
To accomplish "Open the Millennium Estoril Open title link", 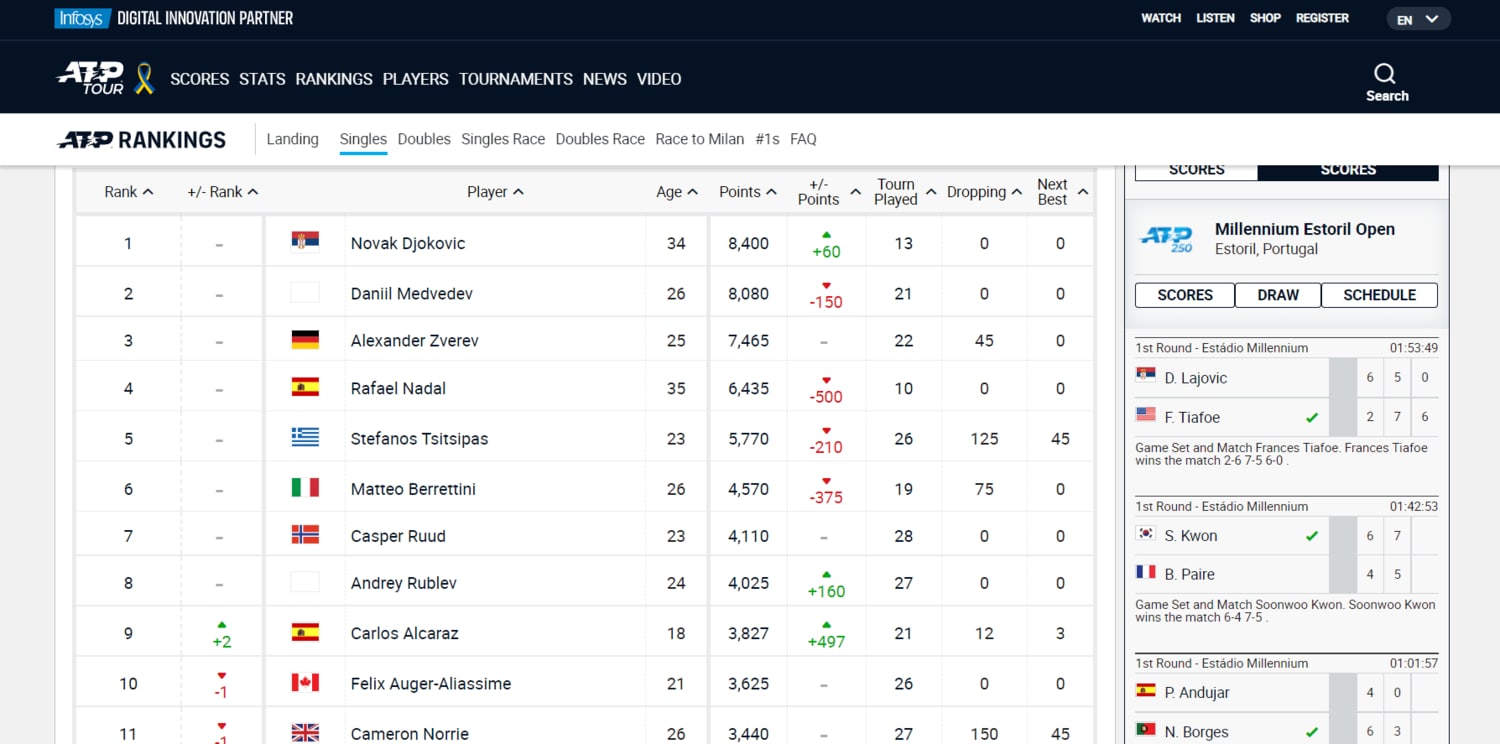I will click(1304, 229).
